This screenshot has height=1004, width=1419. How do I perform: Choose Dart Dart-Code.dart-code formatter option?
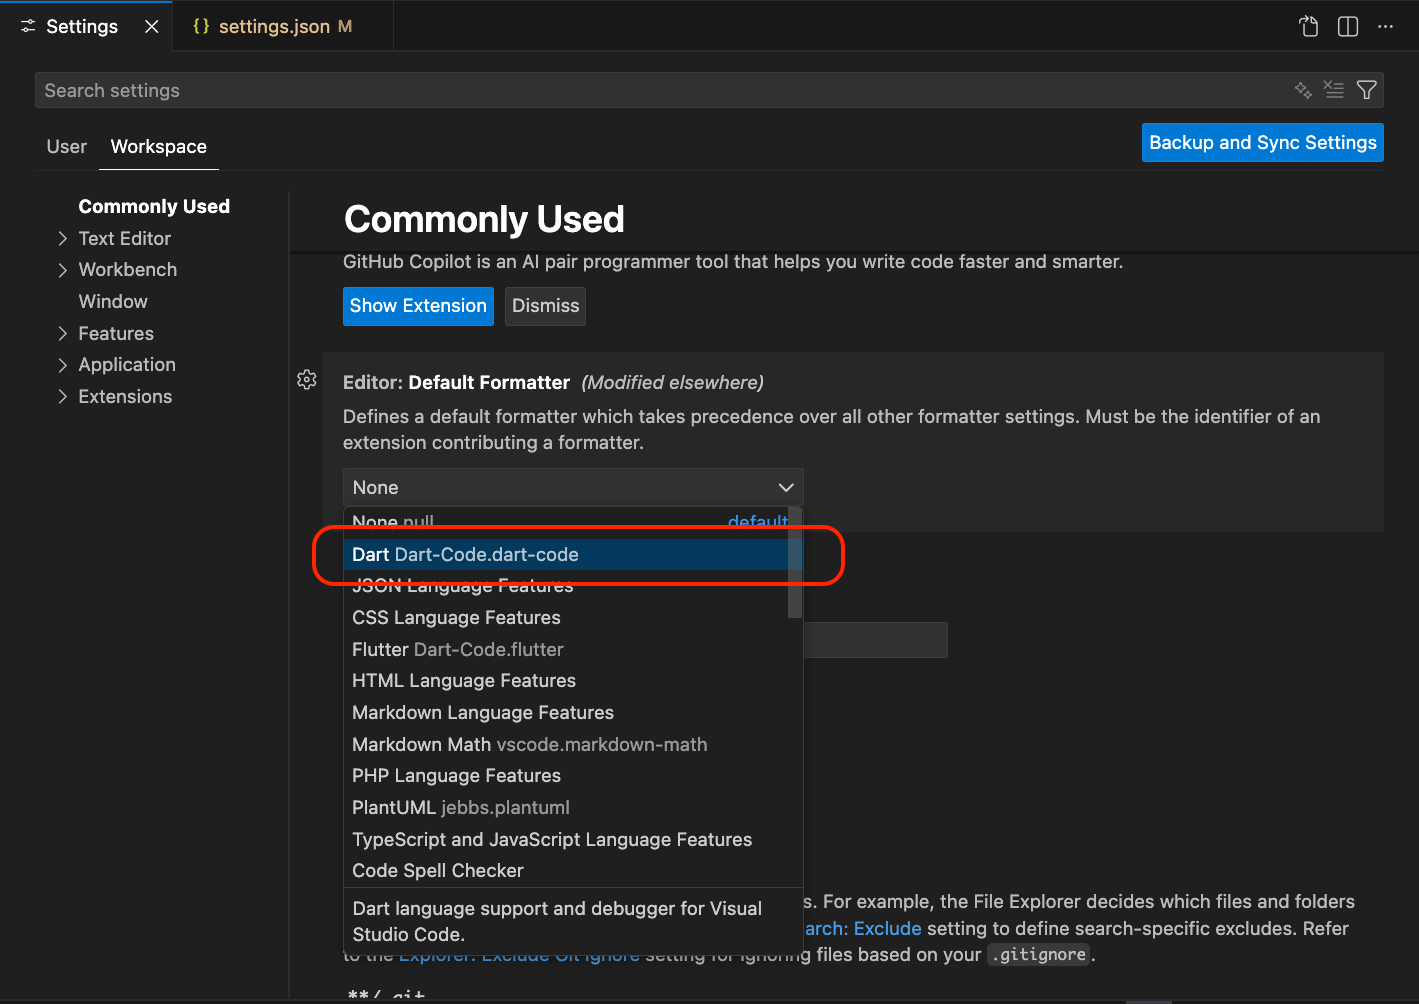click(466, 554)
